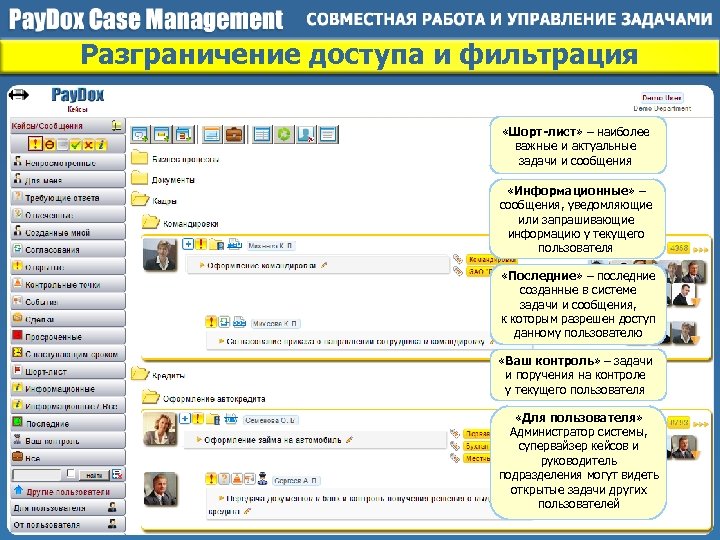The height and width of the screenshot is (540, 720).
Task: Toggle the green checkmark status filter
Action: 75,145
